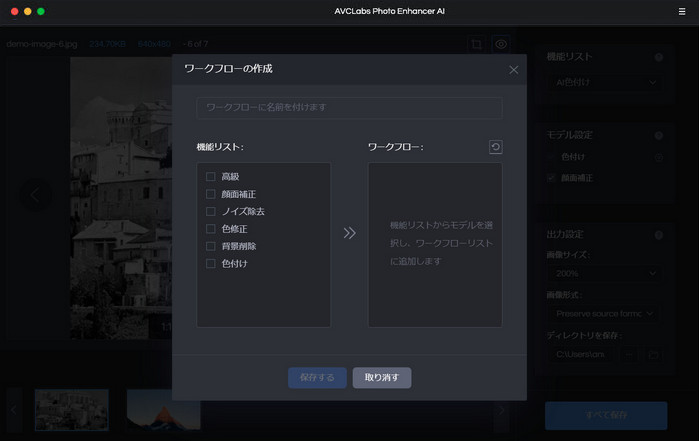Click the C:\Users save directory field

click(x=582, y=355)
